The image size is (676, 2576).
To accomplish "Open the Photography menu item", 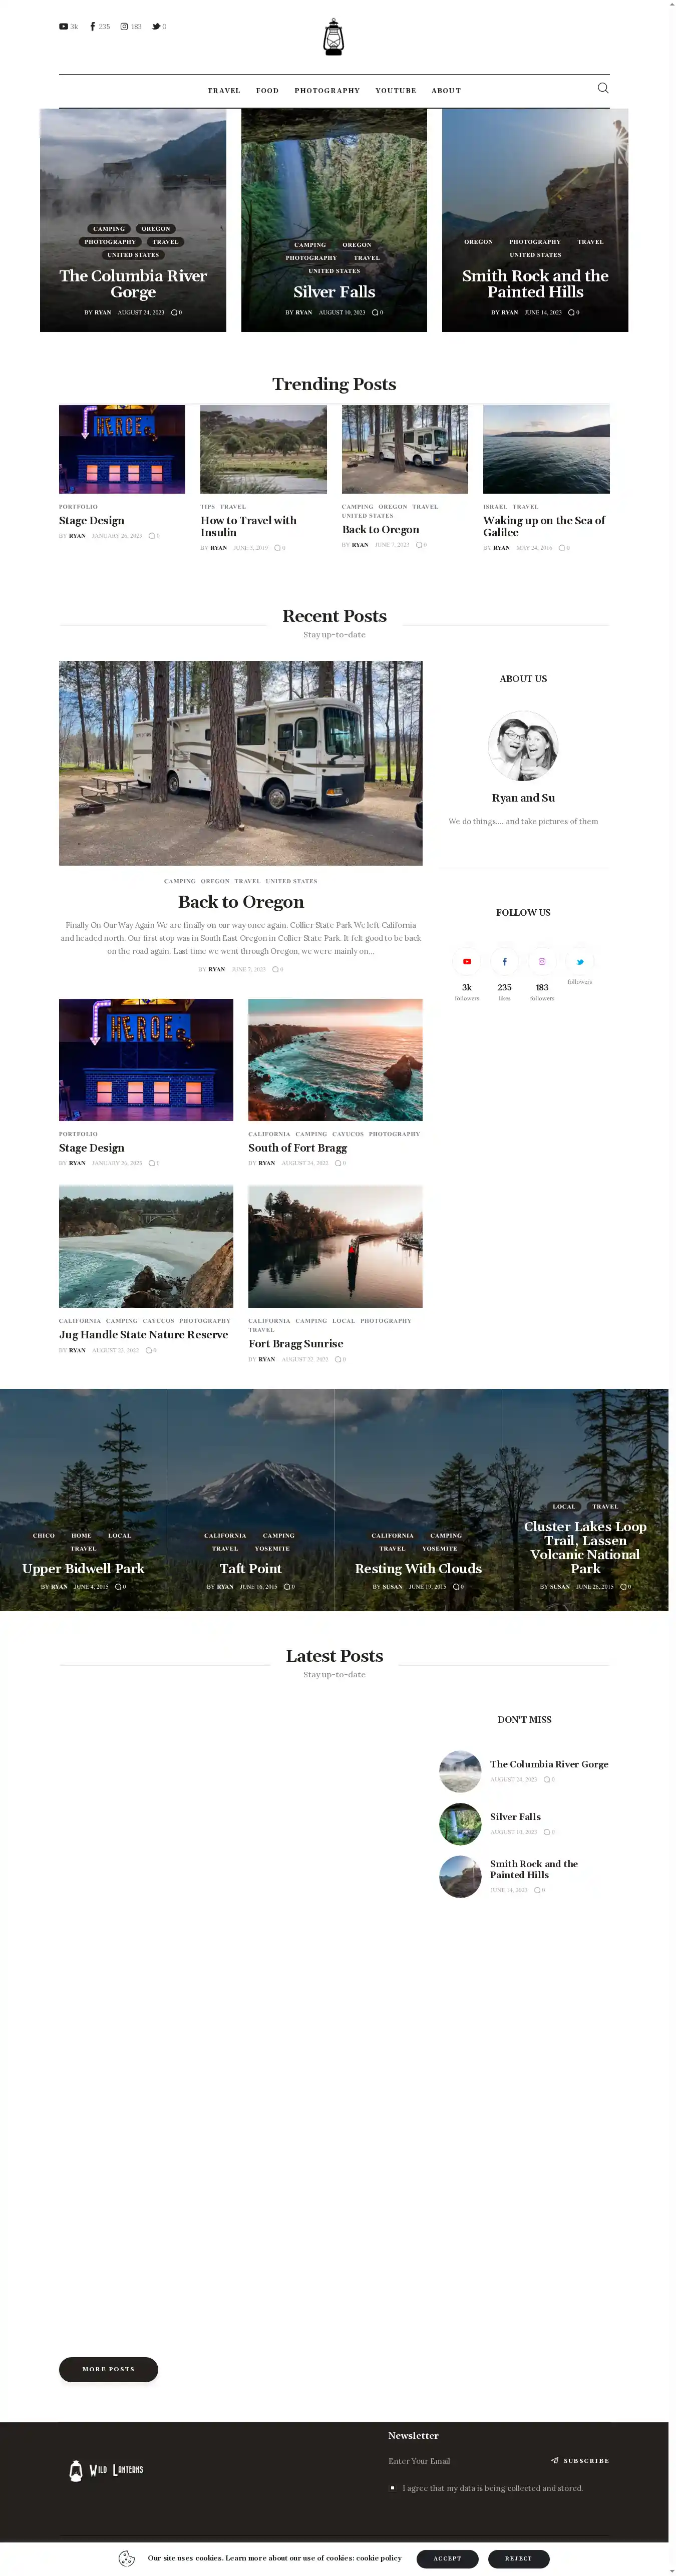I will pos(327,91).
